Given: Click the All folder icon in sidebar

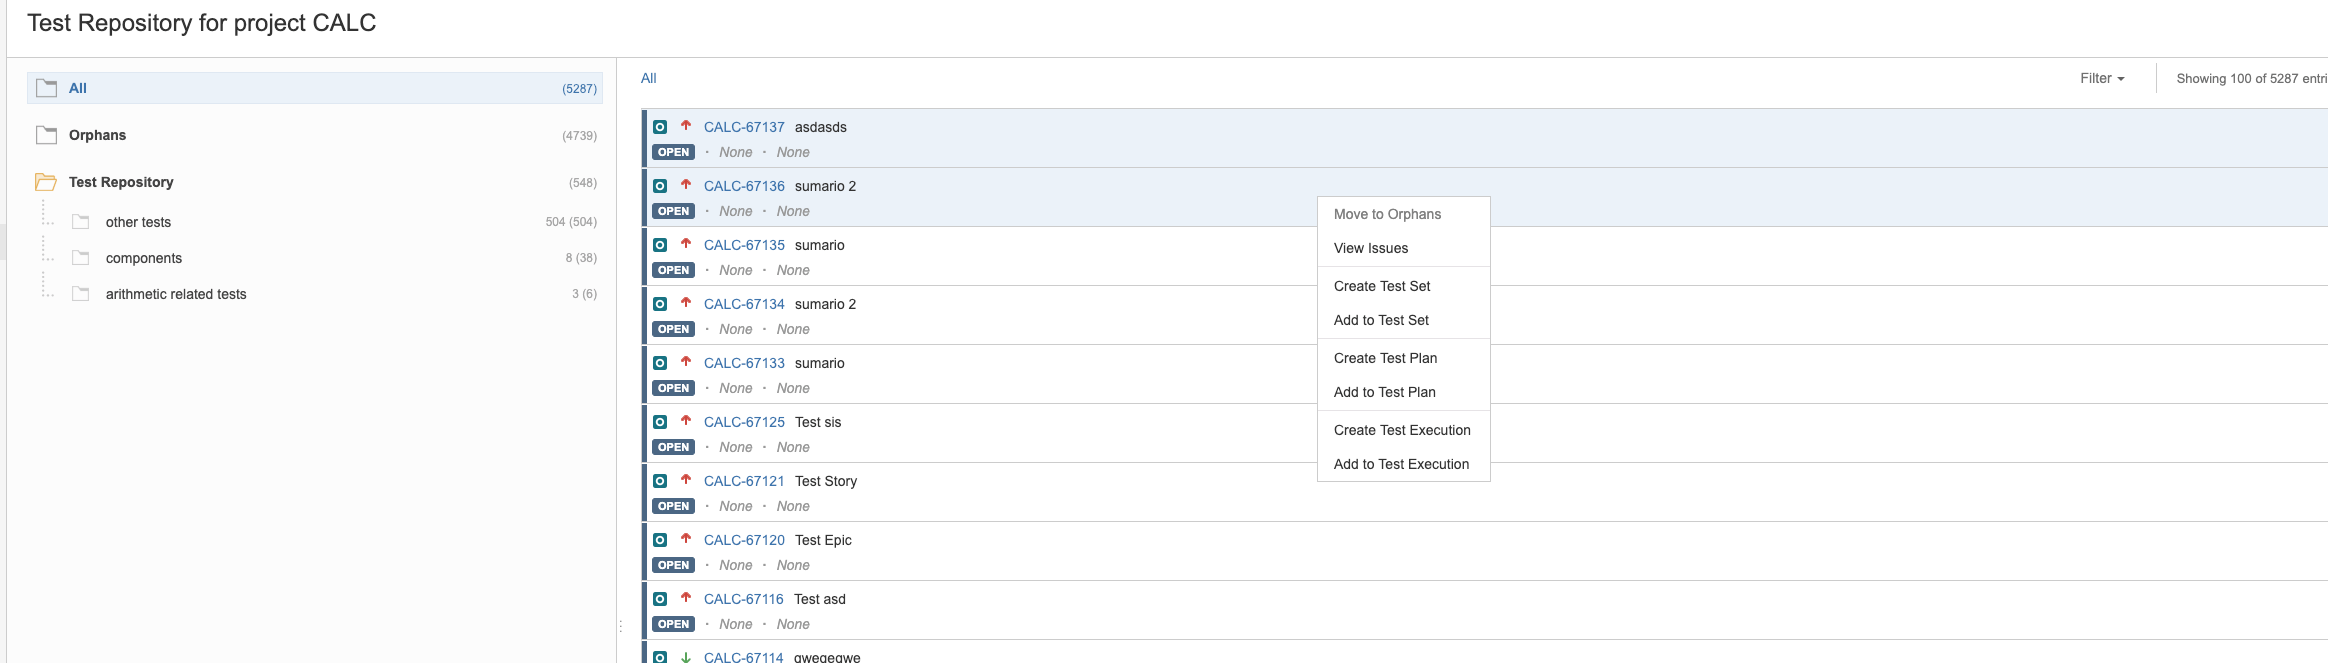Looking at the screenshot, I should click(x=46, y=88).
